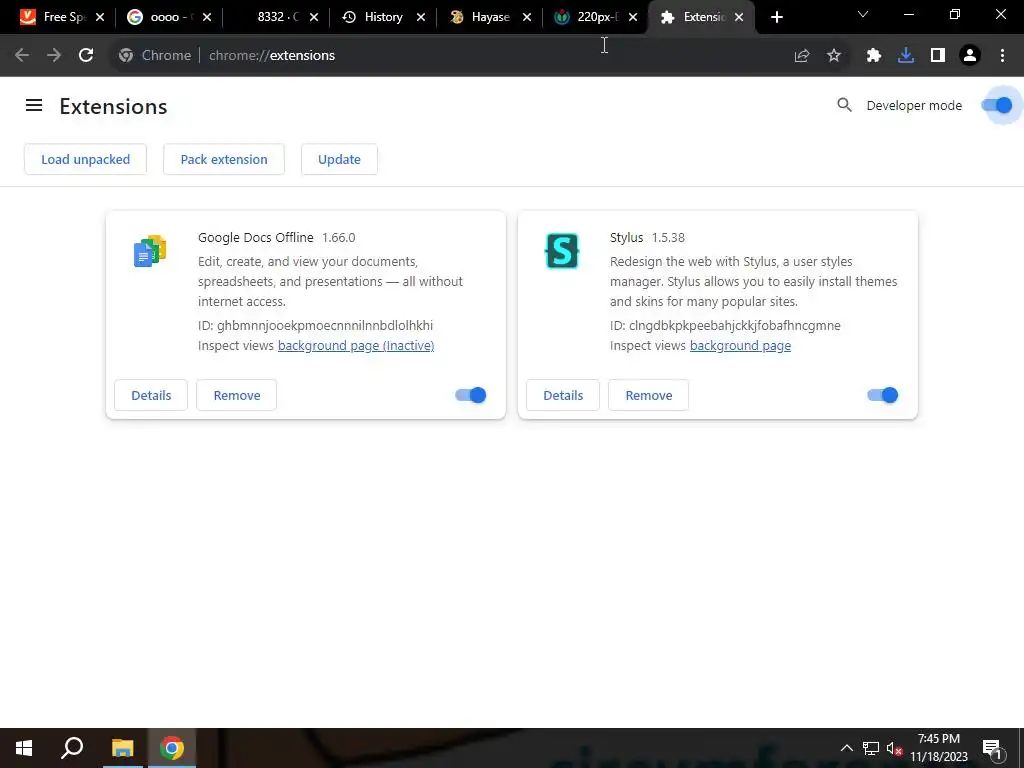Click the share page icon in address bar
The width and height of the screenshot is (1024, 768).
[x=802, y=56]
